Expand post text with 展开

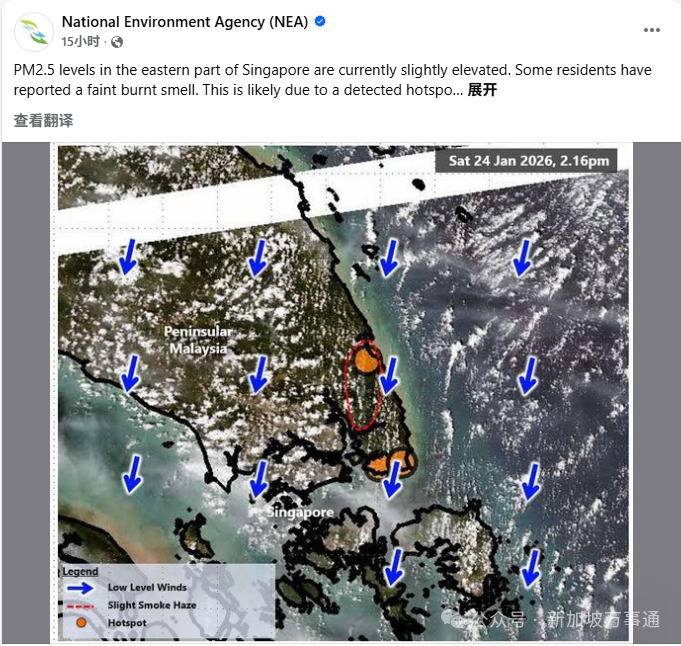[482, 90]
